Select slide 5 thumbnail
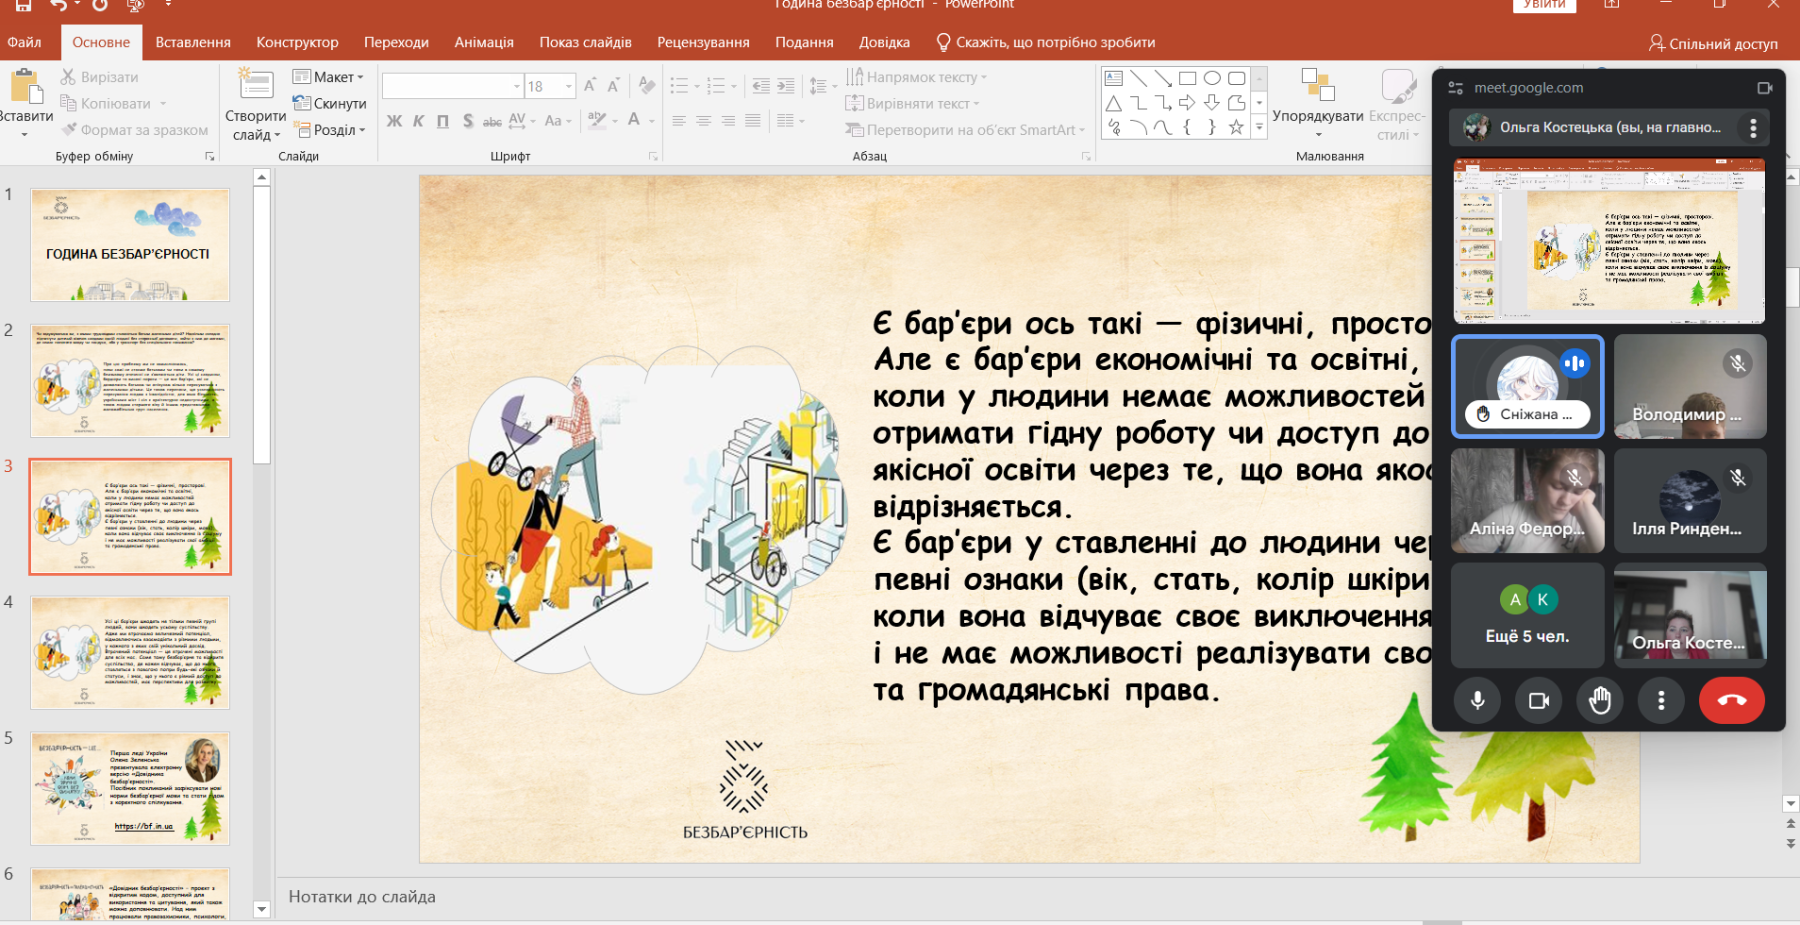 pos(130,788)
